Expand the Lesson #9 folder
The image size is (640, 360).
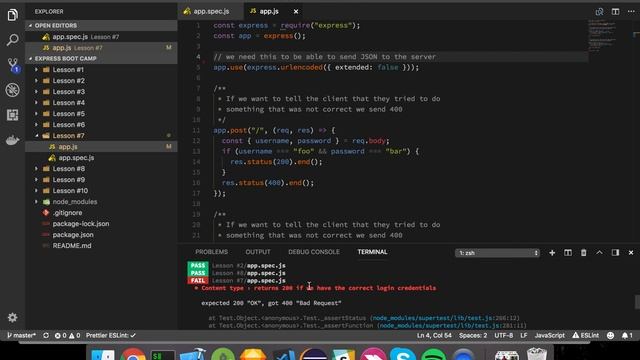(101, 180)
